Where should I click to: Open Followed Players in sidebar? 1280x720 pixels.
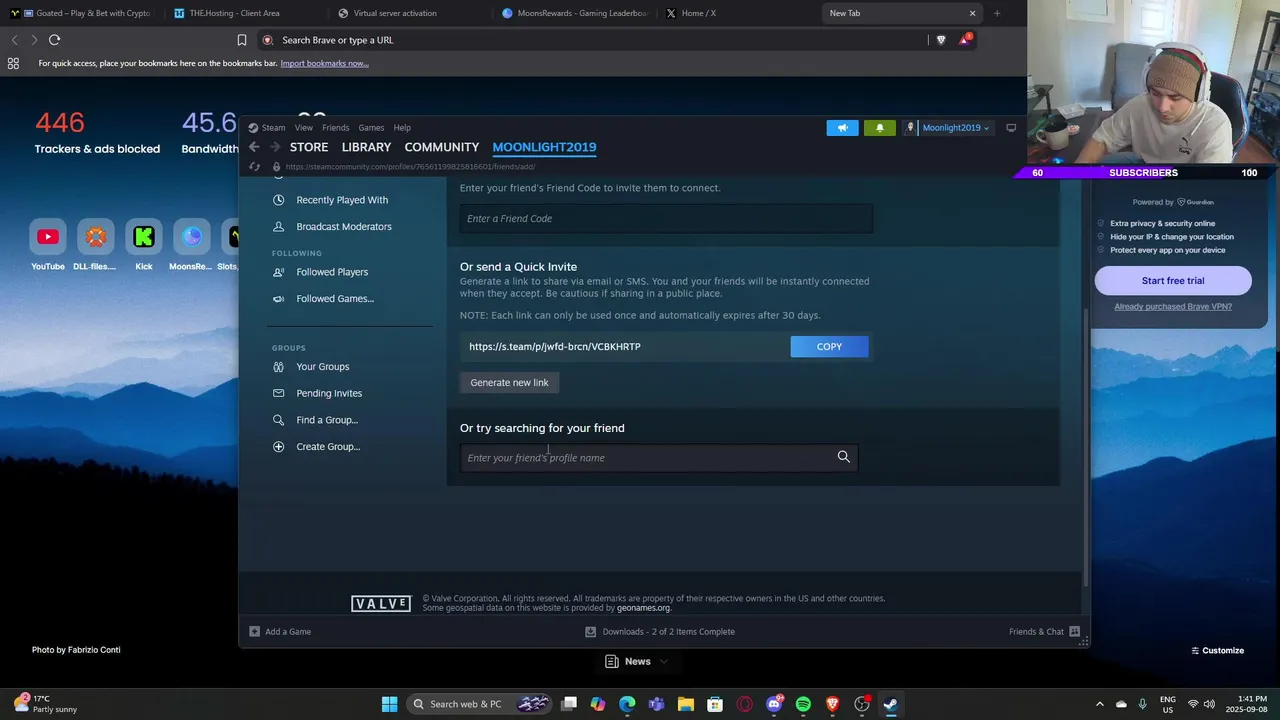pos(331,272)
